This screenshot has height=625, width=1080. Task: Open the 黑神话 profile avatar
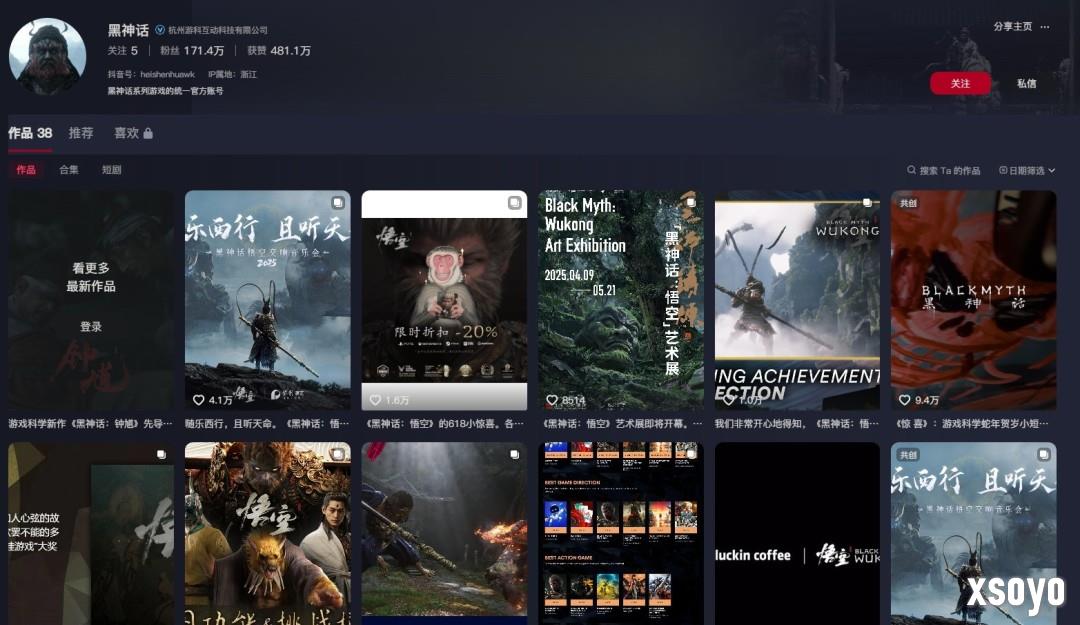(48, 57)
